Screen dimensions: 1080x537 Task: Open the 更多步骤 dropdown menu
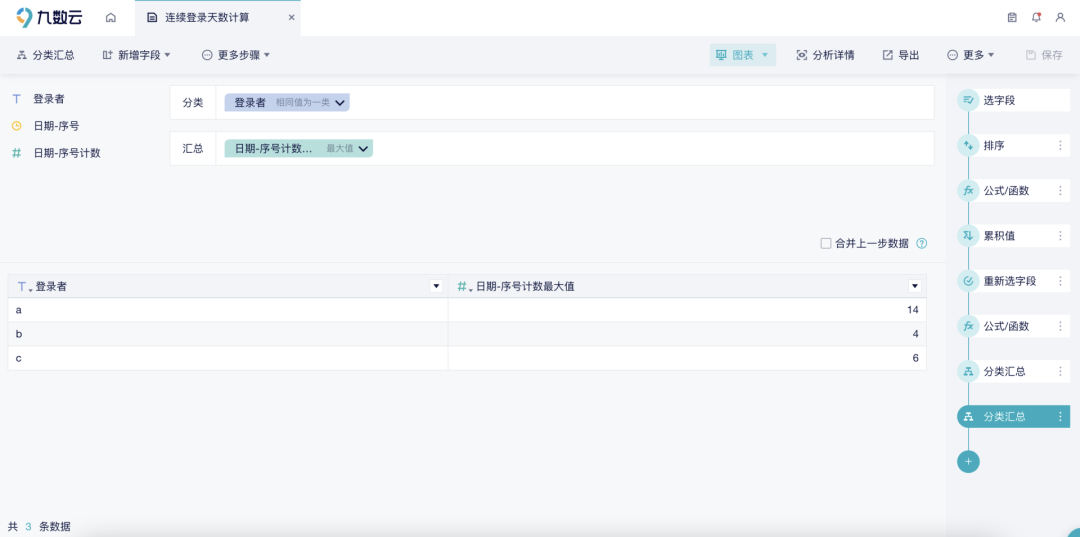pos(236,55)
